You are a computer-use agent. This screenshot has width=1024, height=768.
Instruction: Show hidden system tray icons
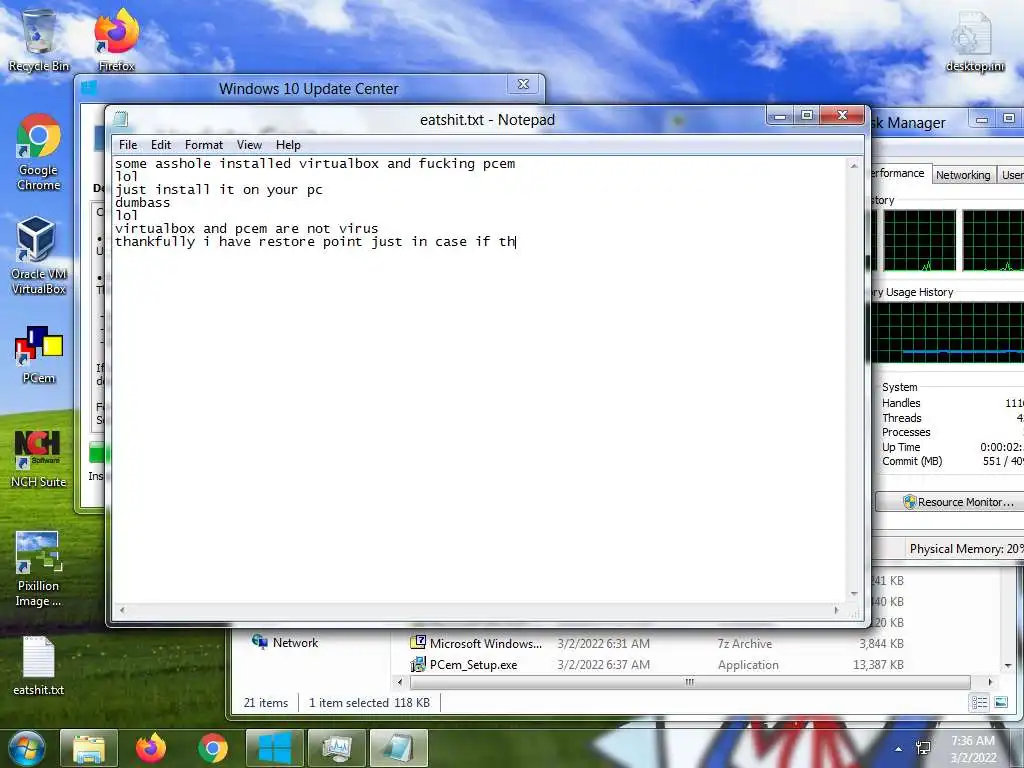pos(899,749)
